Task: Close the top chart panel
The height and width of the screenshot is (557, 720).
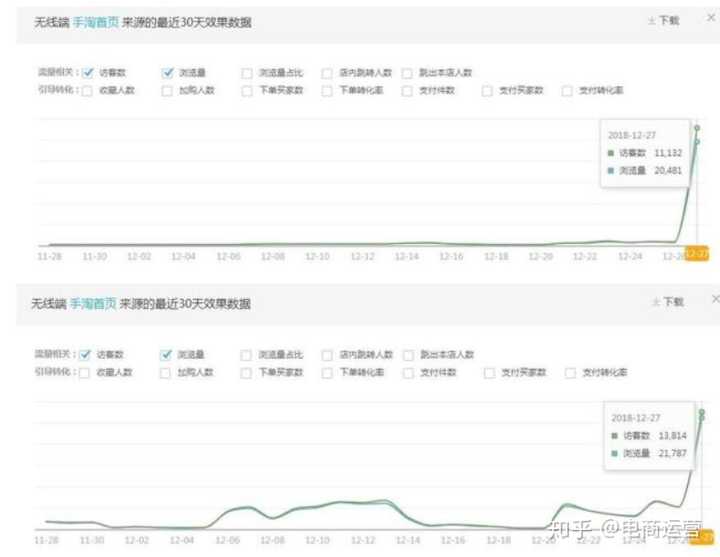Action: (x=711, y=17)
